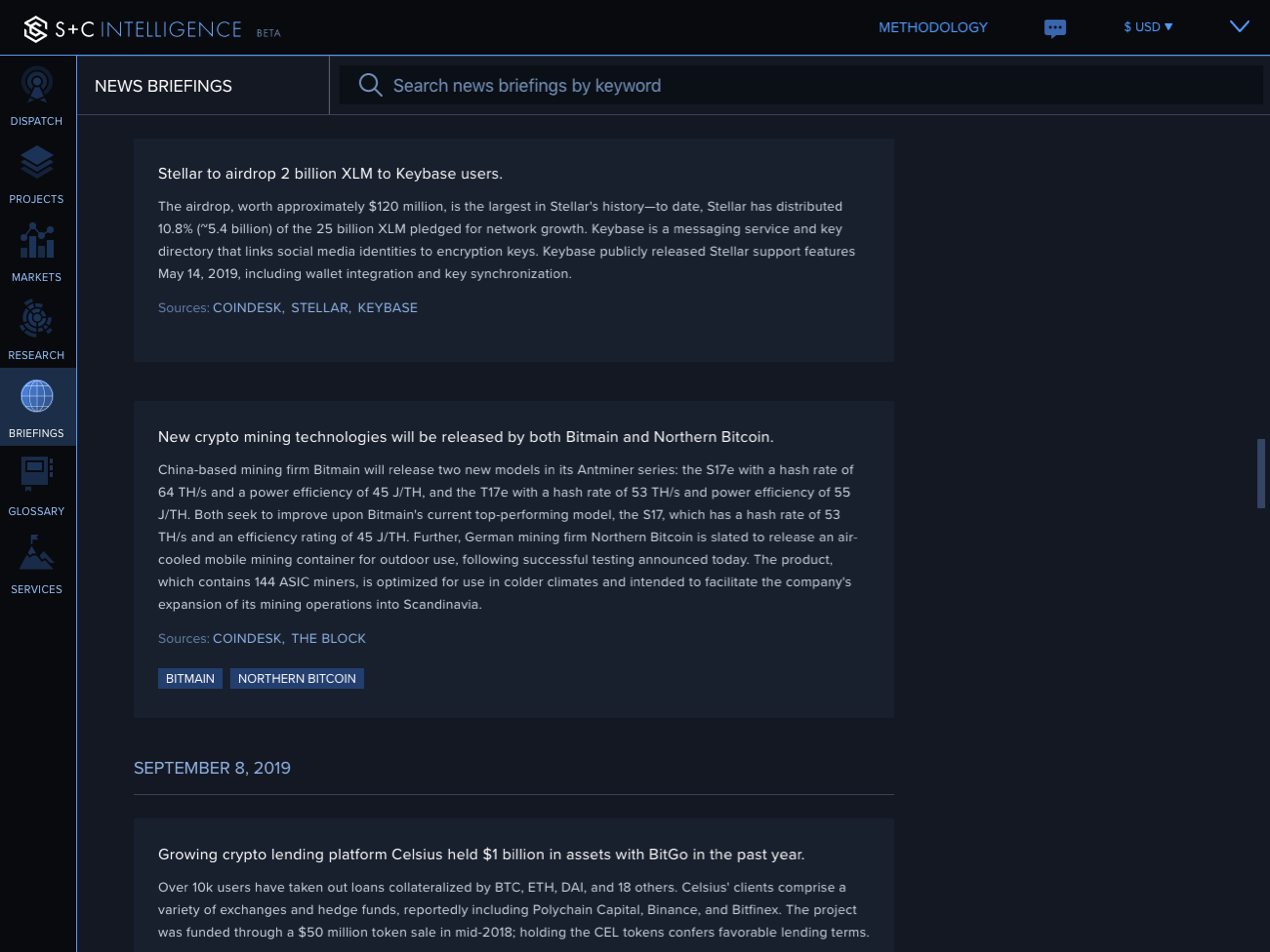The image size is (1270, 952).
Task: Click the September 8, 2019 date header
Action: click(x=212, y=768)
